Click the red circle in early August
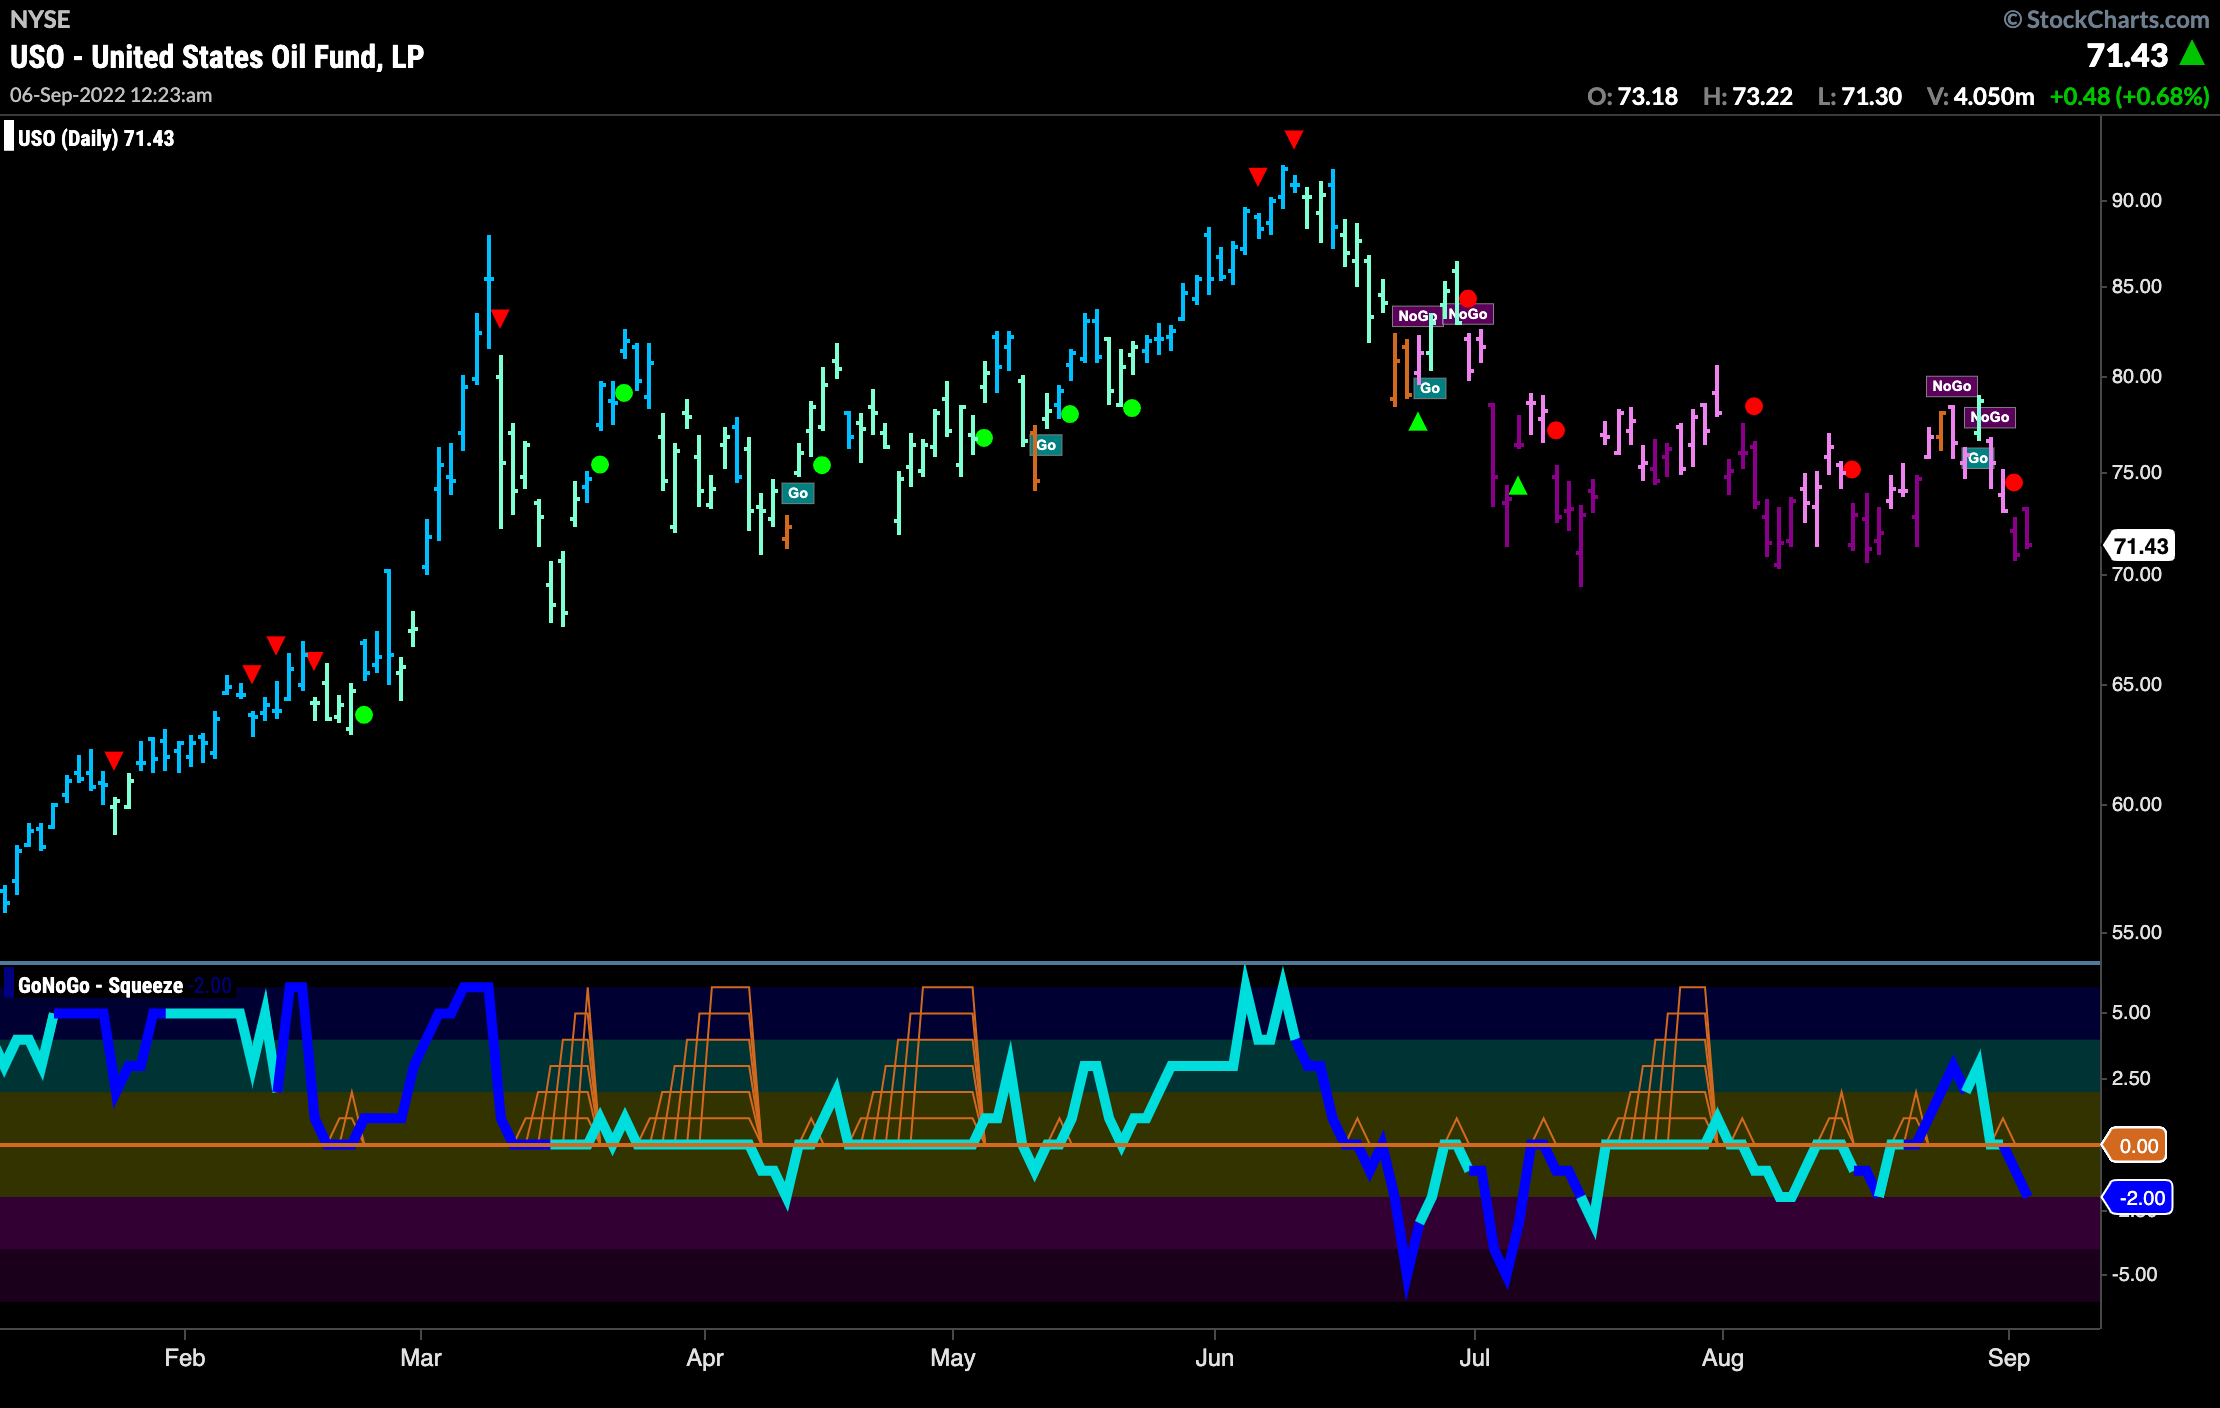 pos(1754,406)
